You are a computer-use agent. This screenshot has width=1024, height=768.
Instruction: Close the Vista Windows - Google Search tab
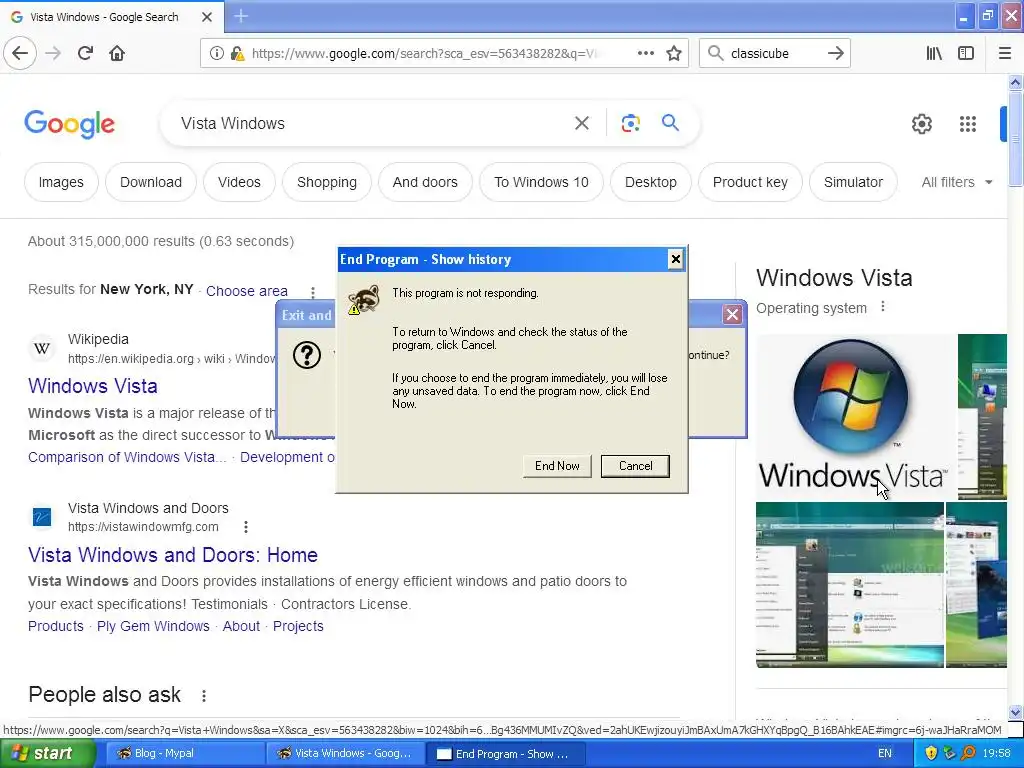(206, 17)
